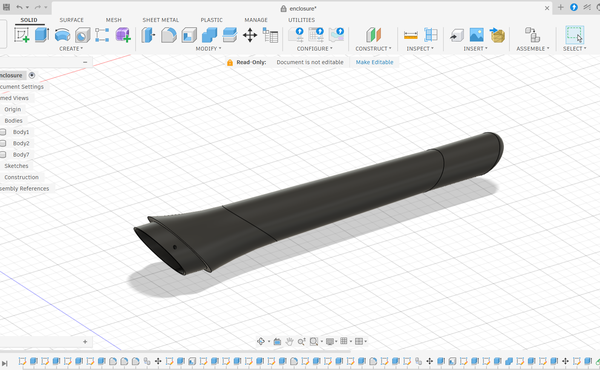Open a new document tab with plus
600x370 pixels.
(x=561, y=7)
